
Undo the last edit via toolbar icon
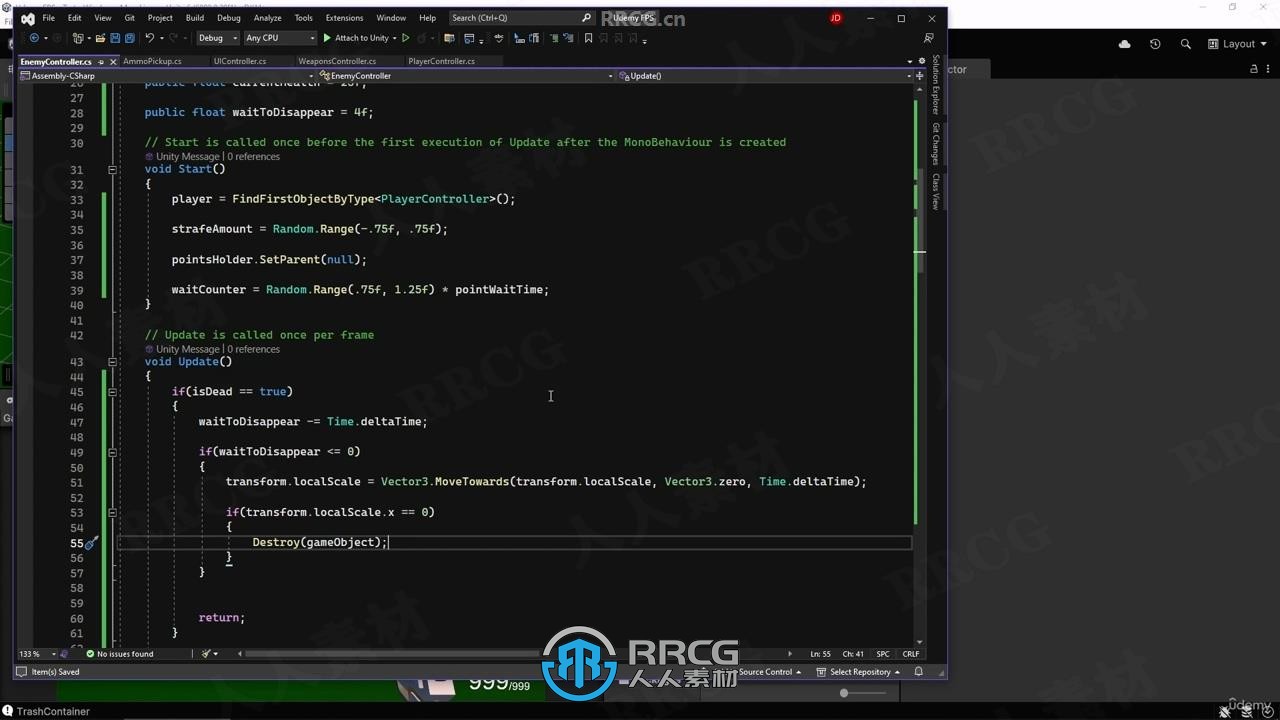tap(149, 38)
